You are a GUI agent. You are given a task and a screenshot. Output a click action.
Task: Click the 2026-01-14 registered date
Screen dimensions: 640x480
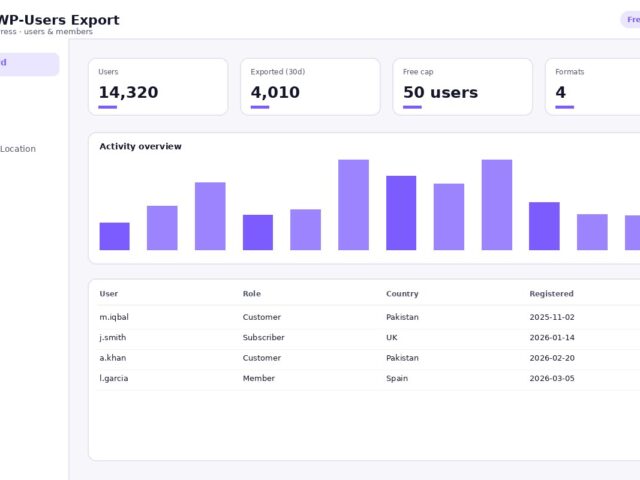(x=552, y=338)
